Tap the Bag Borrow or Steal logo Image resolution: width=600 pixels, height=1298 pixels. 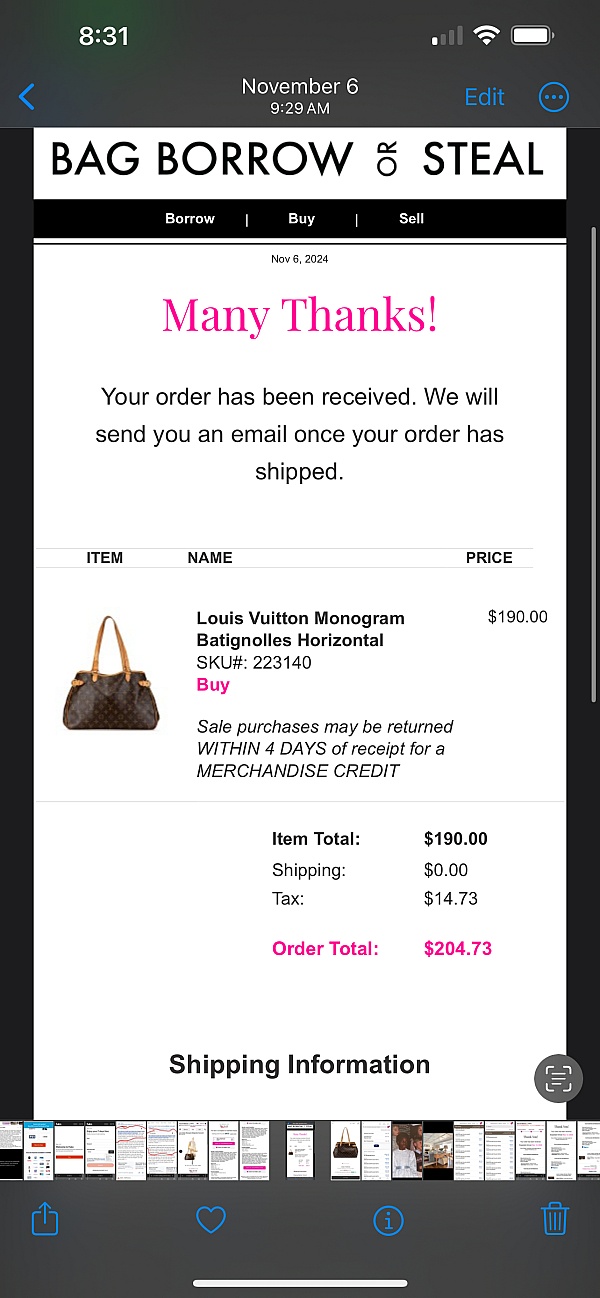[299, 160]
